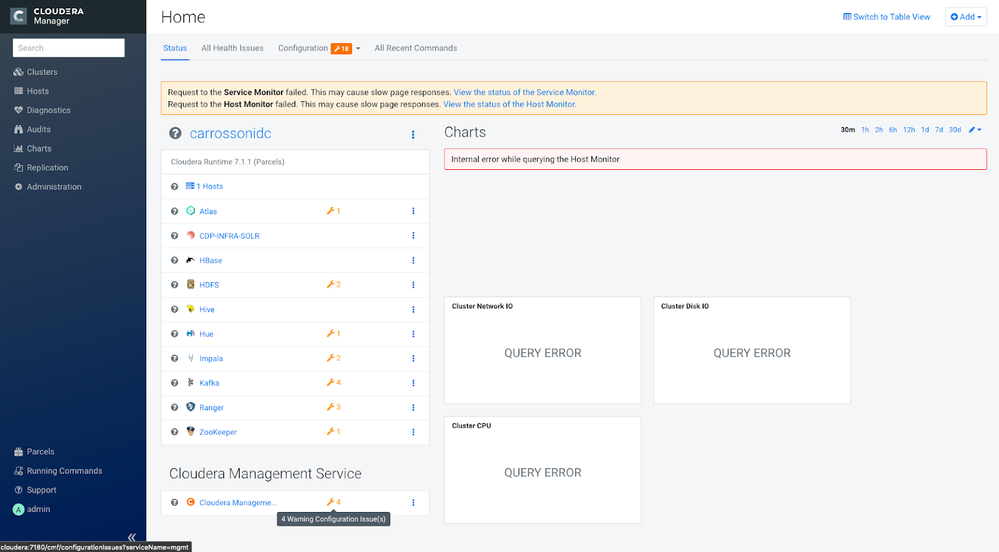The width and height of the screenshot is (999, 552).
Task: Switch to the All Health Issues tab
Action: (233, 48)
